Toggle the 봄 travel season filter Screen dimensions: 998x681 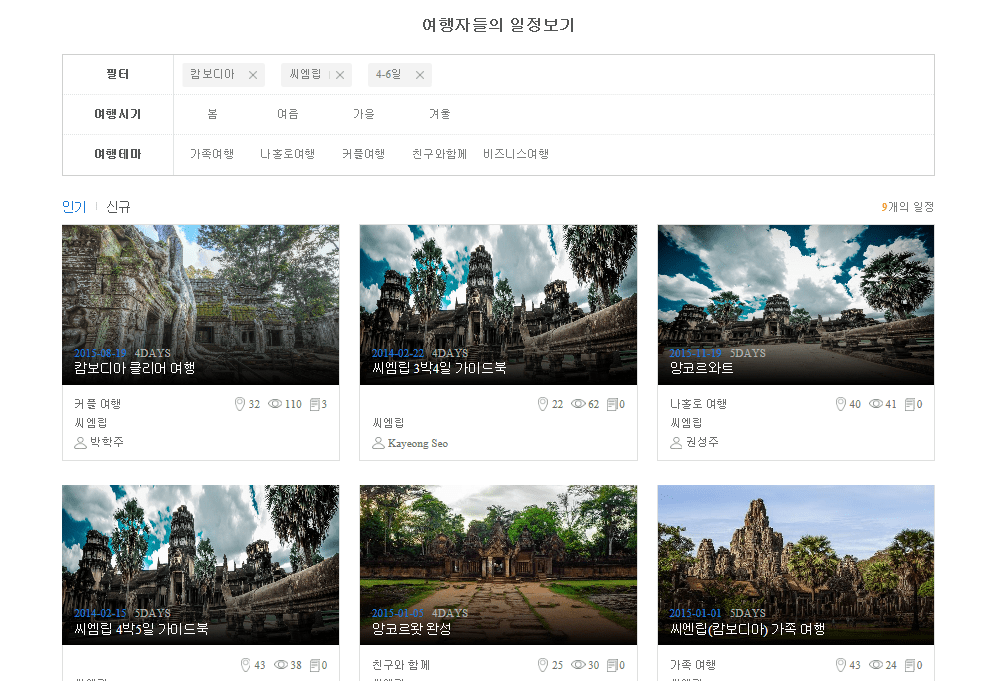(213, 114)
